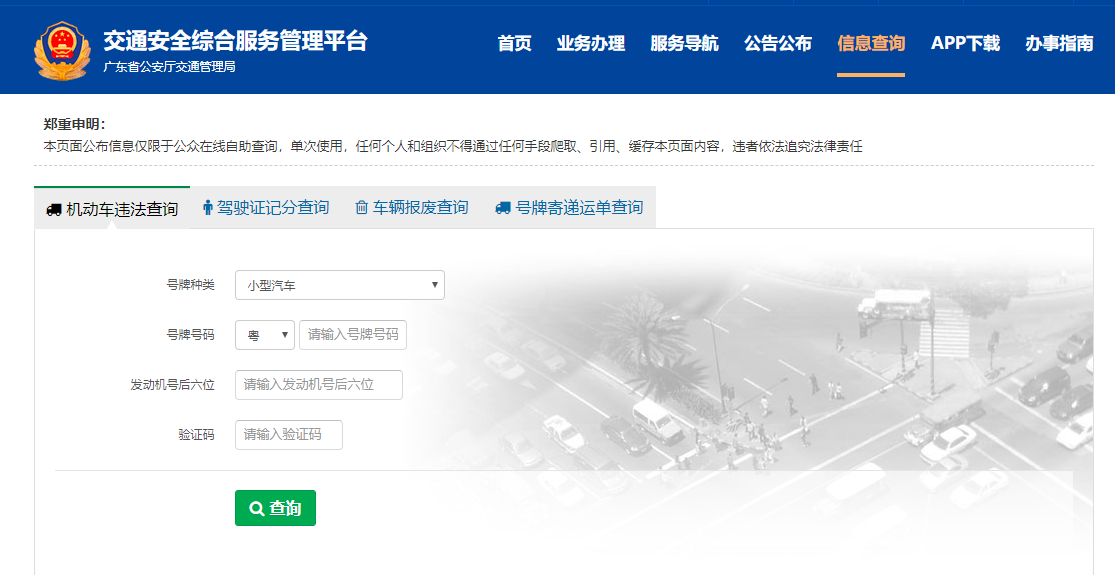Click the 广东省公安厅交通管理局 subtitle text
The width and height of the screenshot is (1115, 575).
(x=169, y=67)
